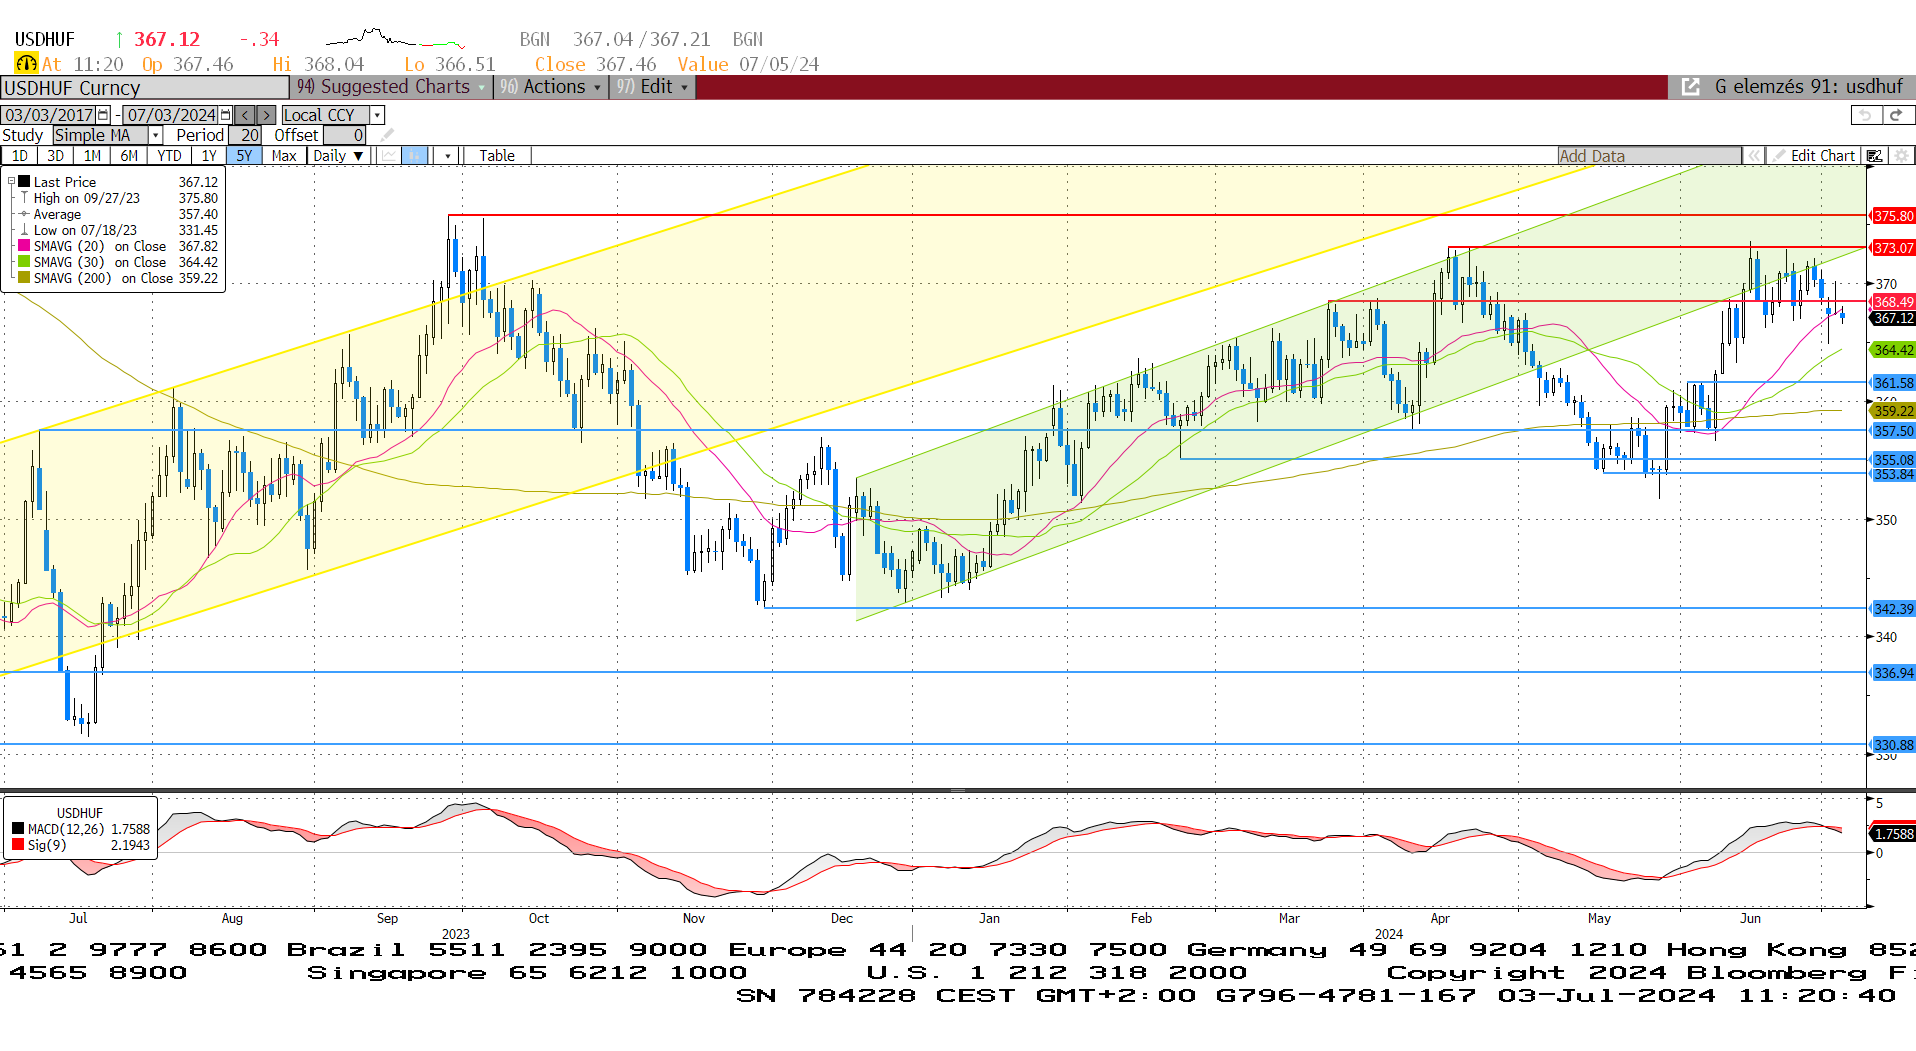Select the 6M range
This screenshot has height=1051, width=1916.
pos(129,155)
